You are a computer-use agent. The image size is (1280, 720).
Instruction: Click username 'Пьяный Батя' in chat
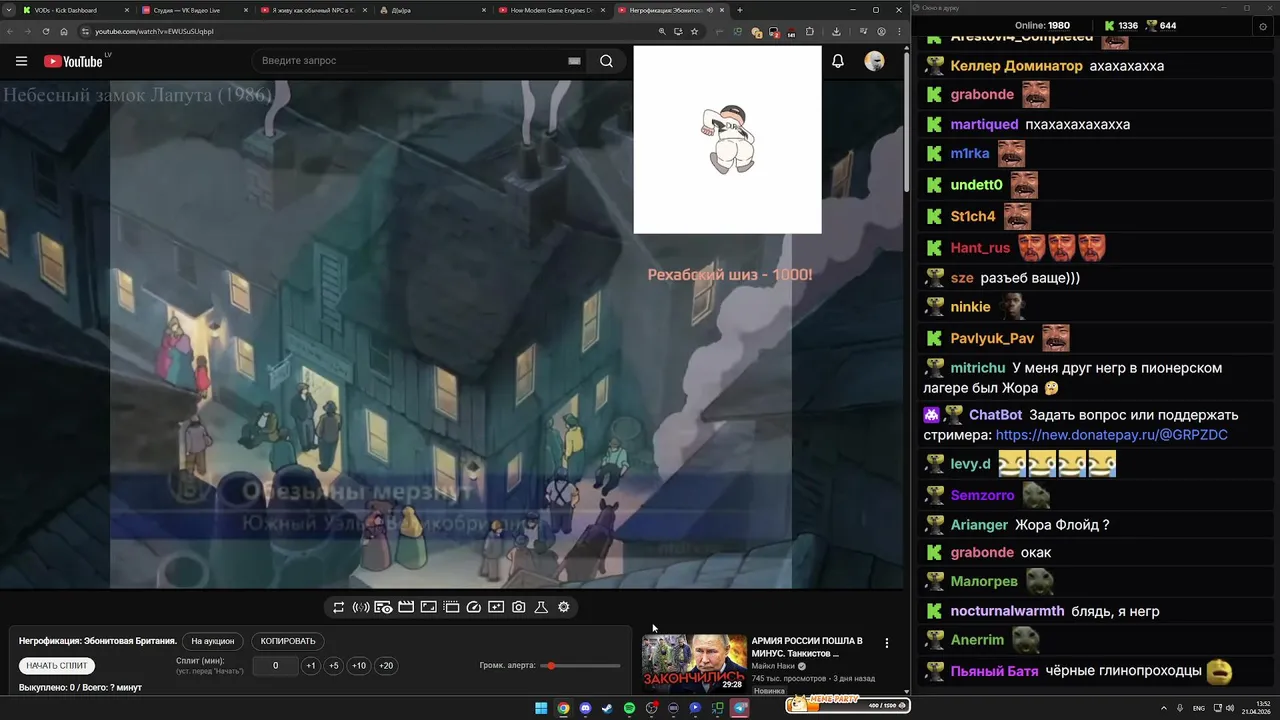click(x=994, y=671)
